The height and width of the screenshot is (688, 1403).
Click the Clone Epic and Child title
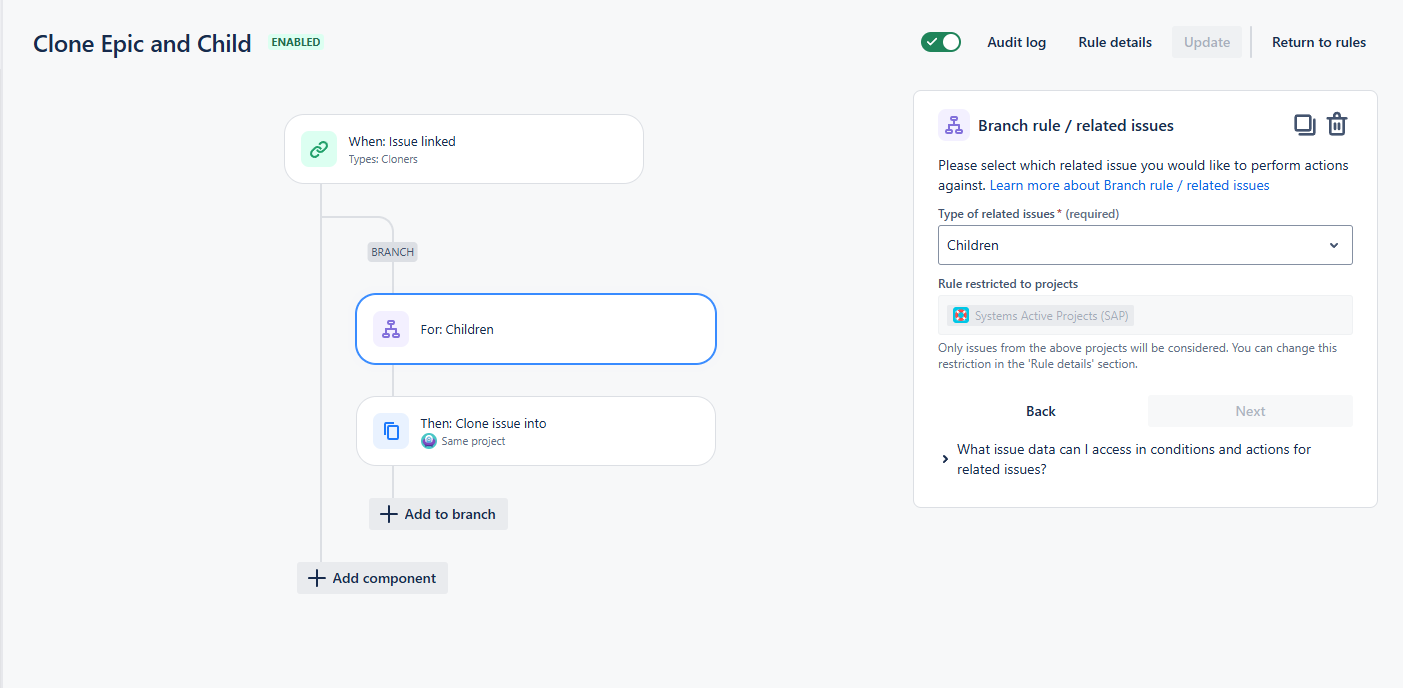click(142, 43)
